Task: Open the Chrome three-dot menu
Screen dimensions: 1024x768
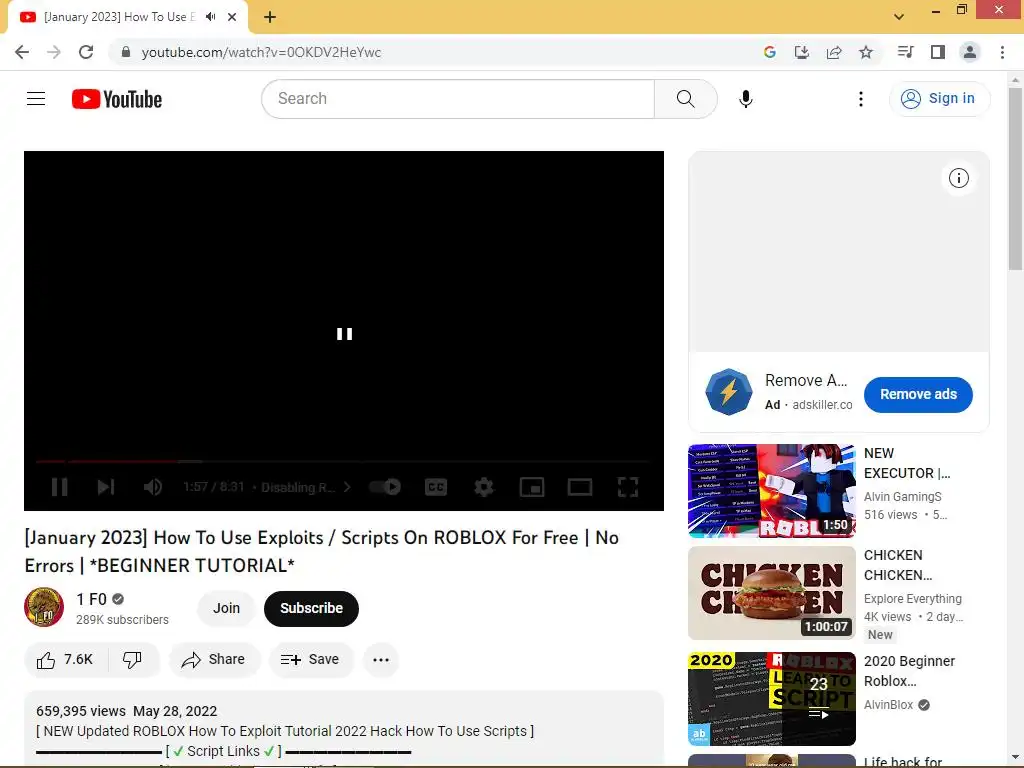Action: (1002, 52)
